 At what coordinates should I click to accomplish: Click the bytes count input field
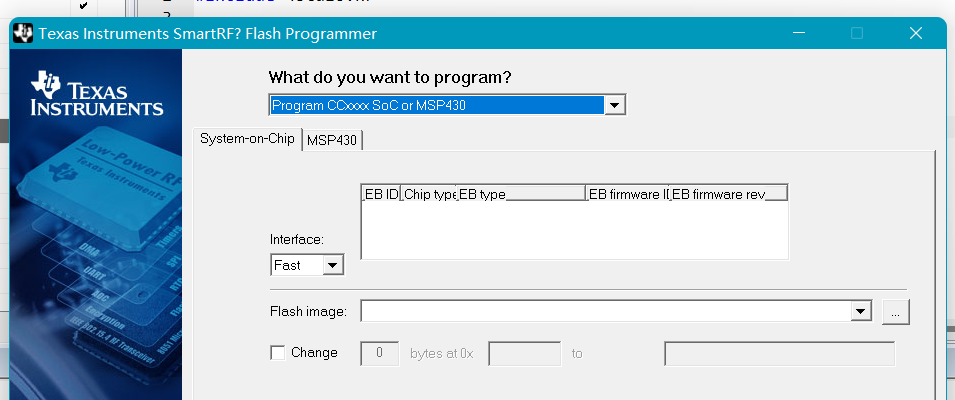(x=379, y=353)
